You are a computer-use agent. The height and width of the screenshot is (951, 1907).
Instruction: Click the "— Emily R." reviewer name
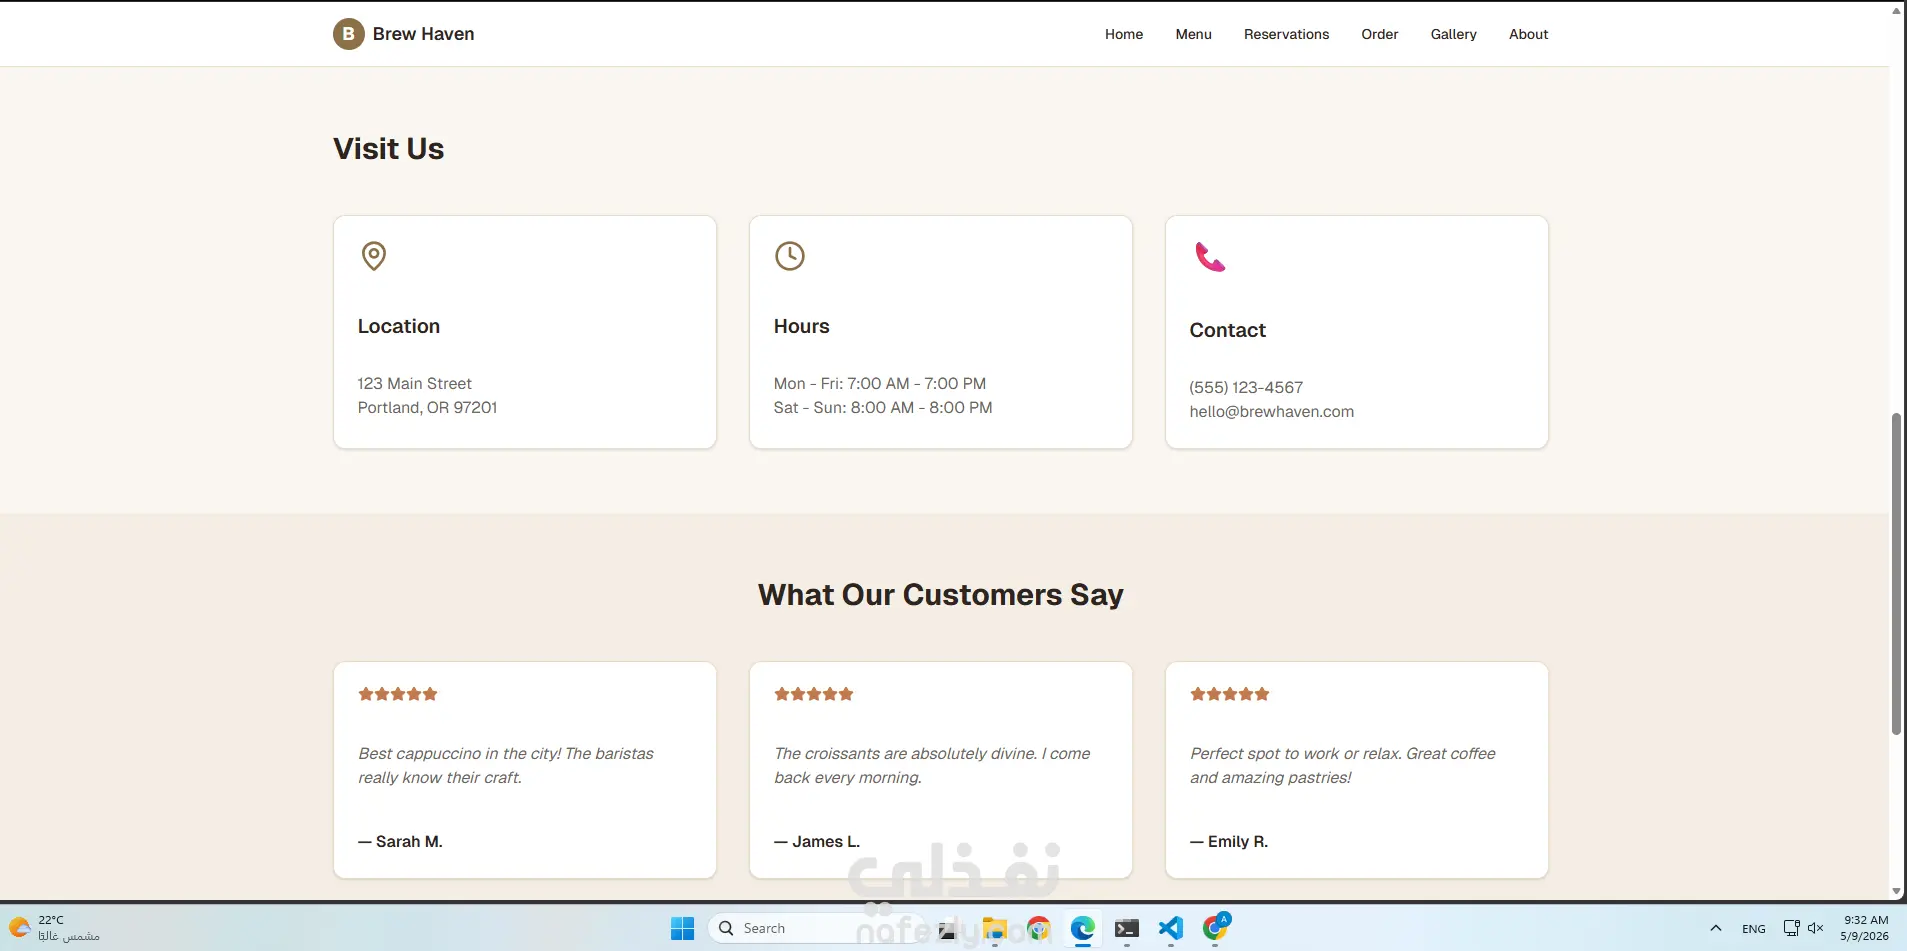pyautogui.click(x=1229, y=842)
